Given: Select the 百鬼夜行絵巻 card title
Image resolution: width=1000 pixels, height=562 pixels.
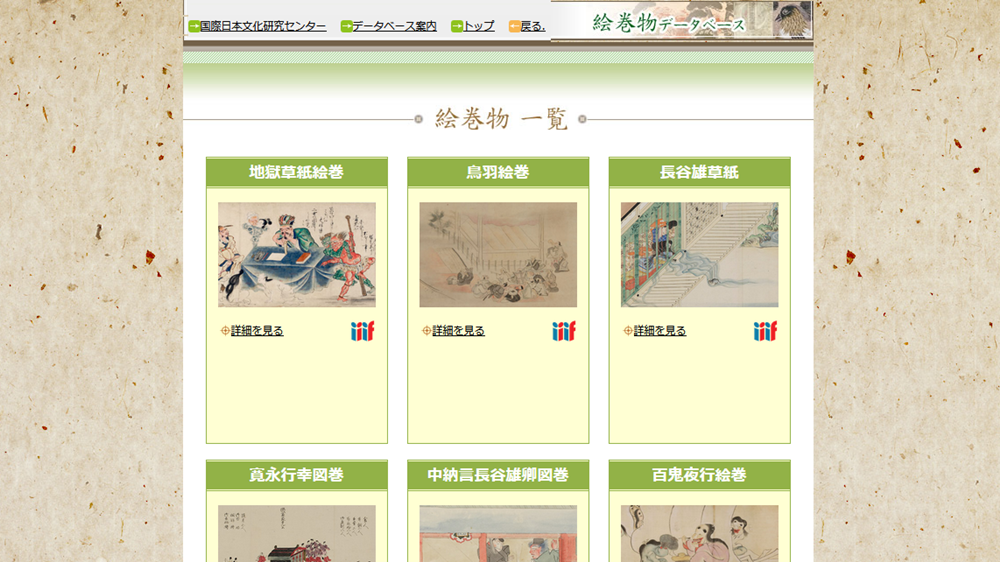Looking at the screenshot, I should tap(700, 475).
